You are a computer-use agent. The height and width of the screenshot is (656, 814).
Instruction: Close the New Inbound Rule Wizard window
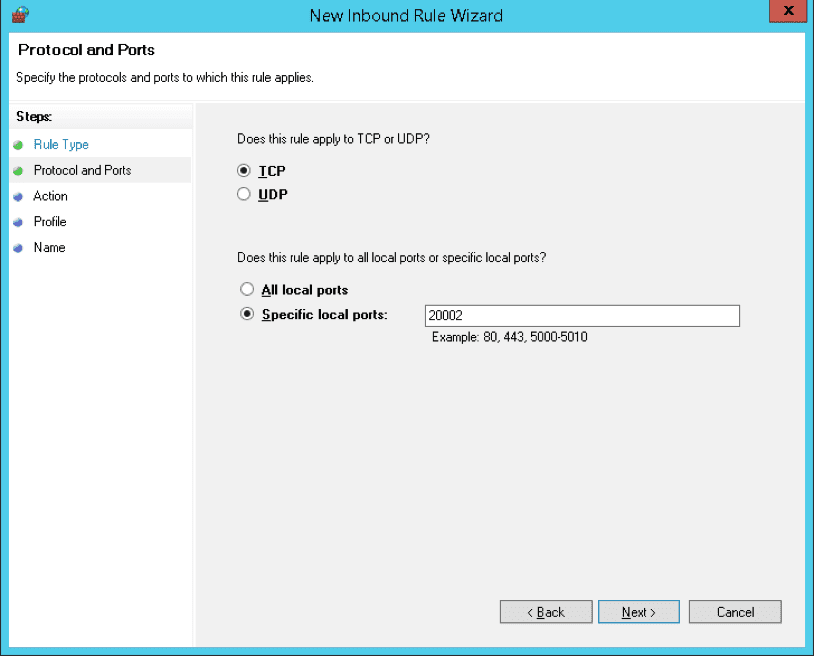point(788,11)
